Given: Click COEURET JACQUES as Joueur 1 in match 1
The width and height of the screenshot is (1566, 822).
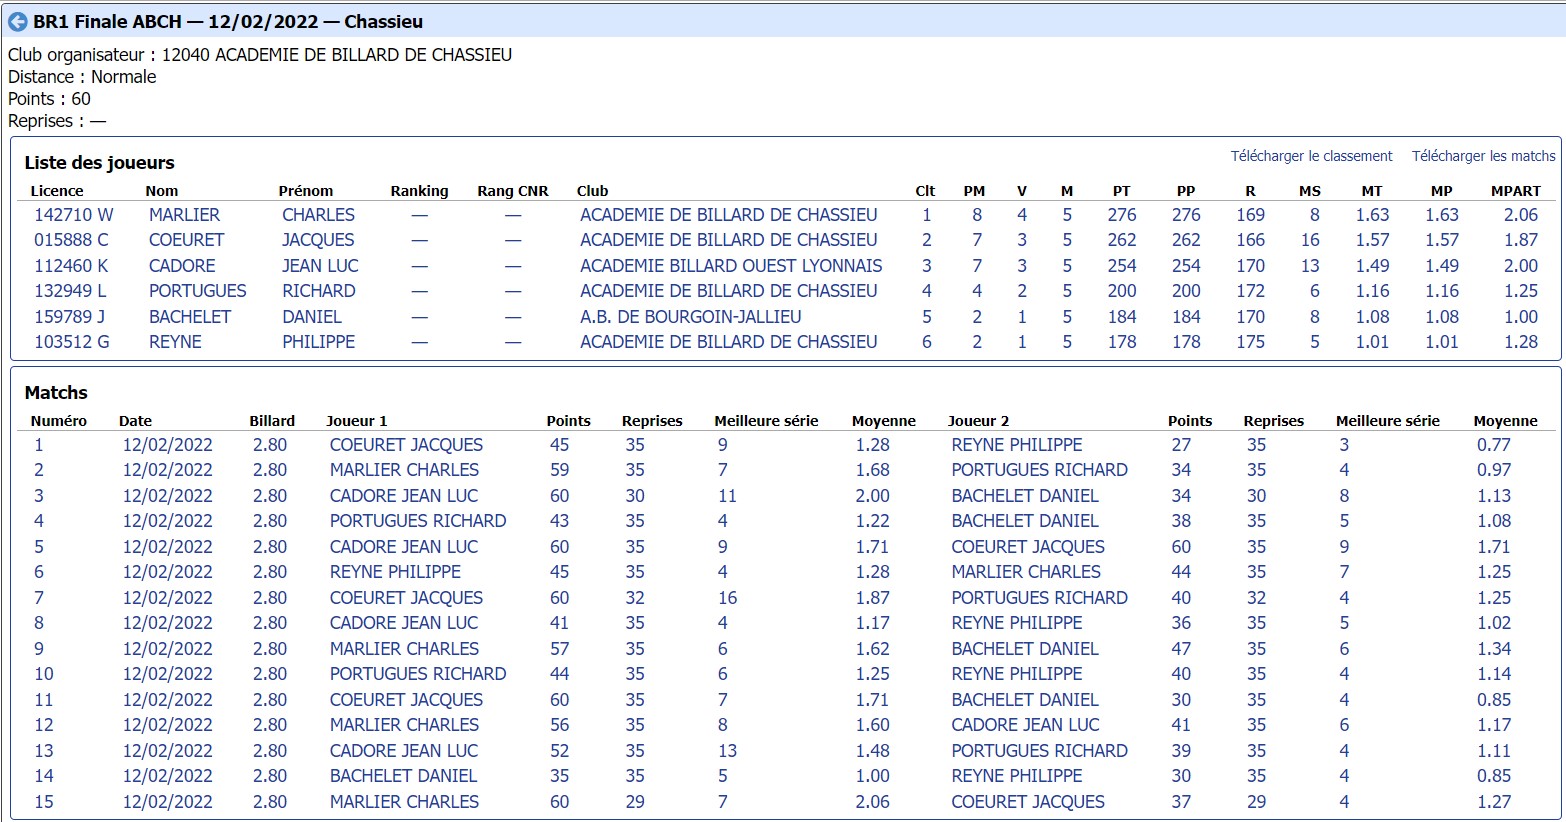Looking at the screenshot, I should point(406,445).
